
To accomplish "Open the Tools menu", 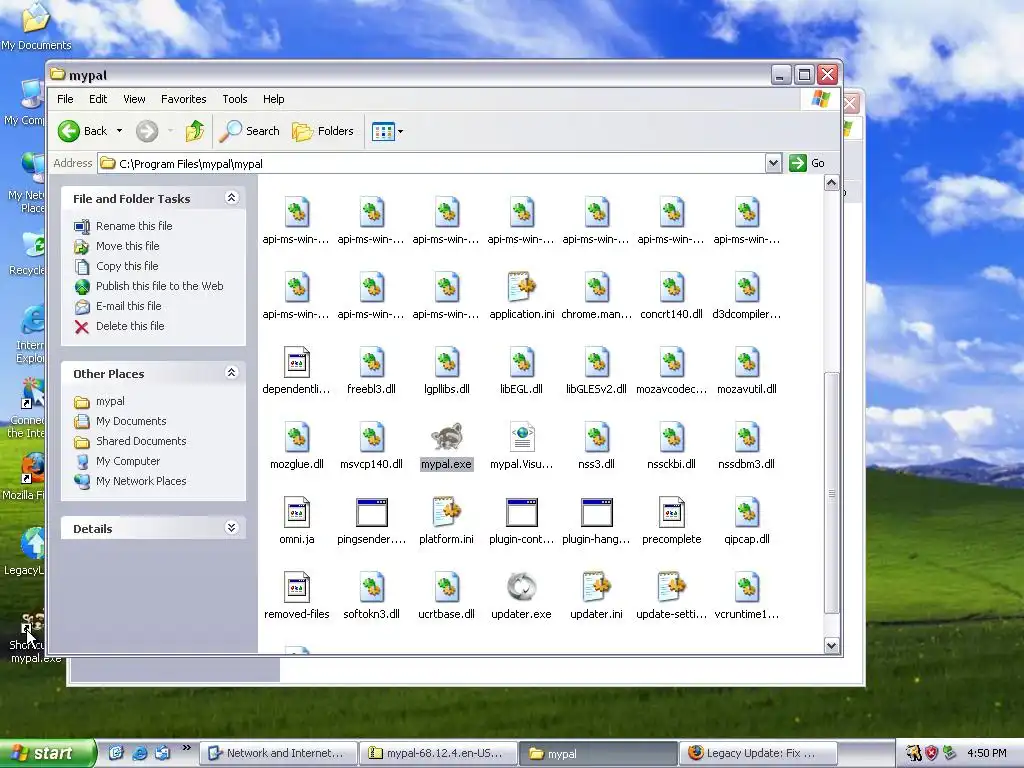I will point(234,99).
